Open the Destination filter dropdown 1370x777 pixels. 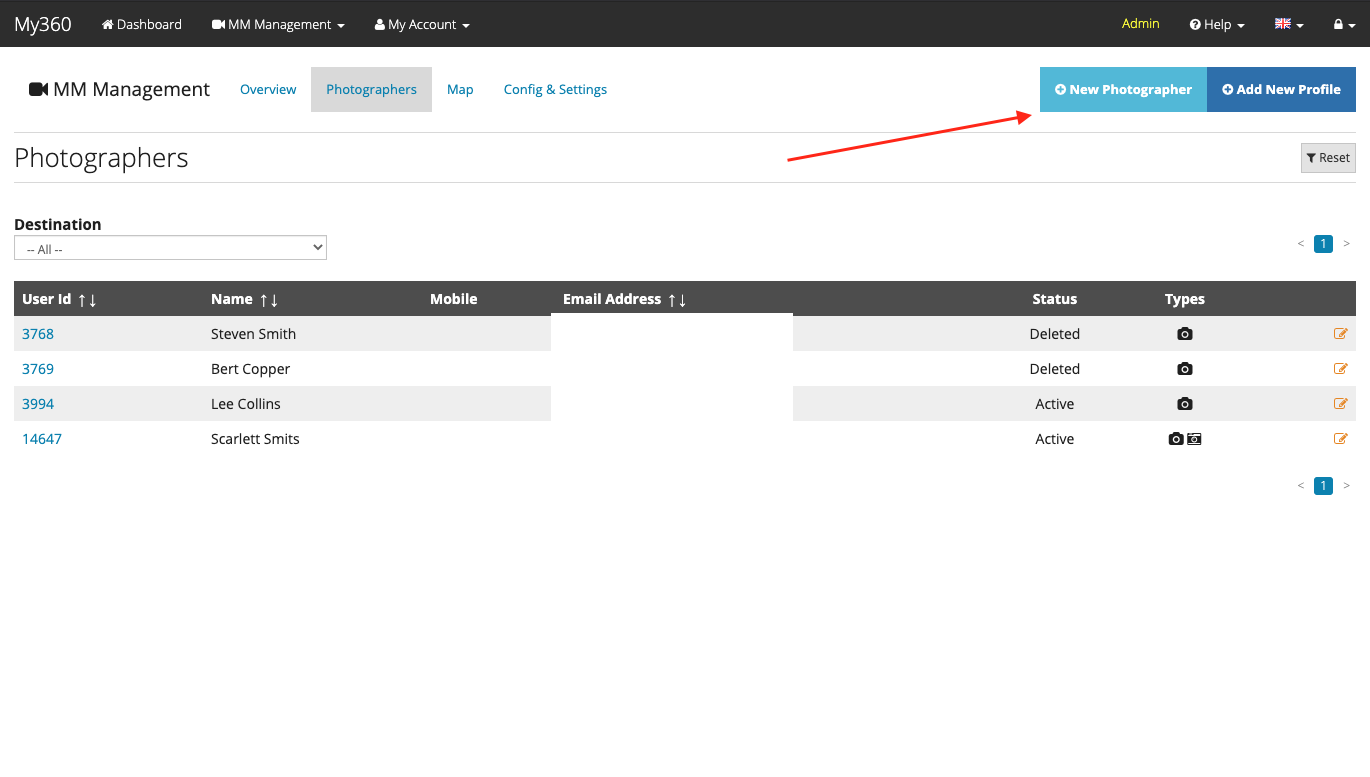[x=170, y=247]
